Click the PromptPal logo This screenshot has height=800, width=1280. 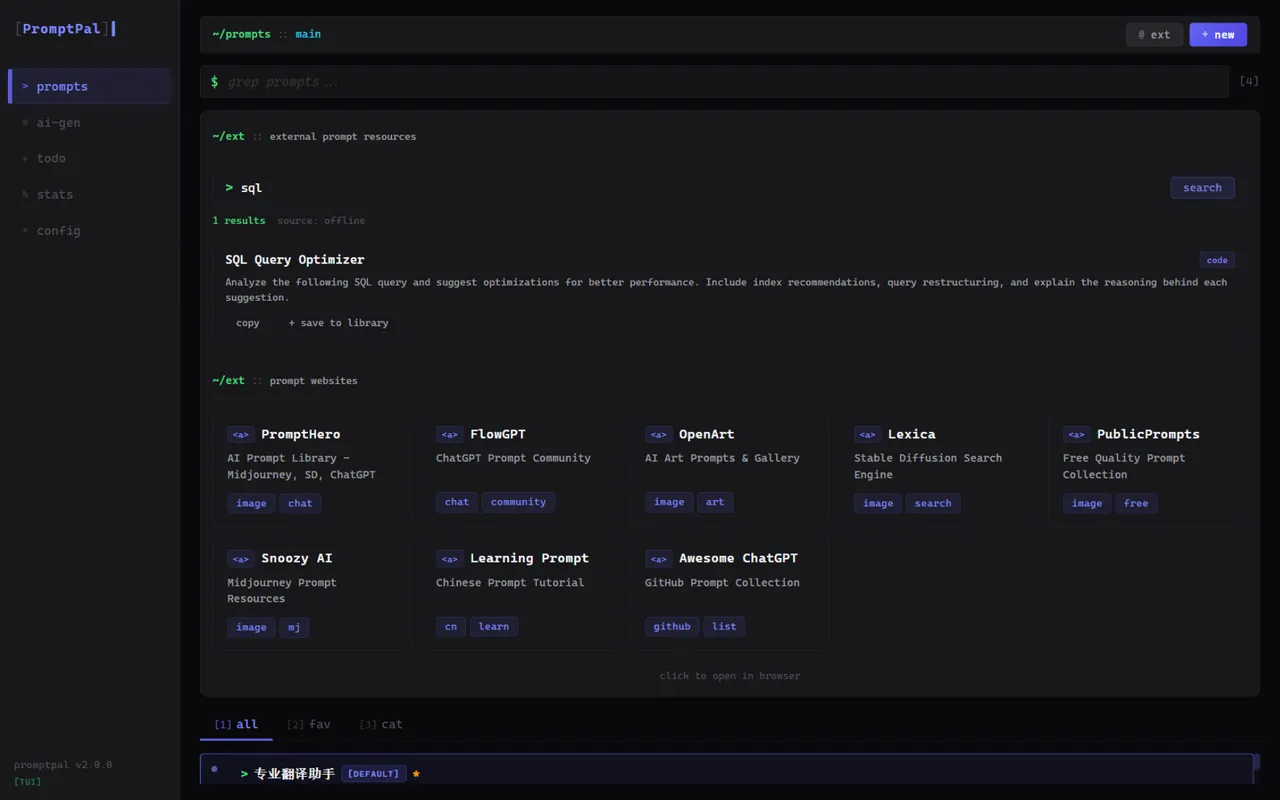[64, 29]
